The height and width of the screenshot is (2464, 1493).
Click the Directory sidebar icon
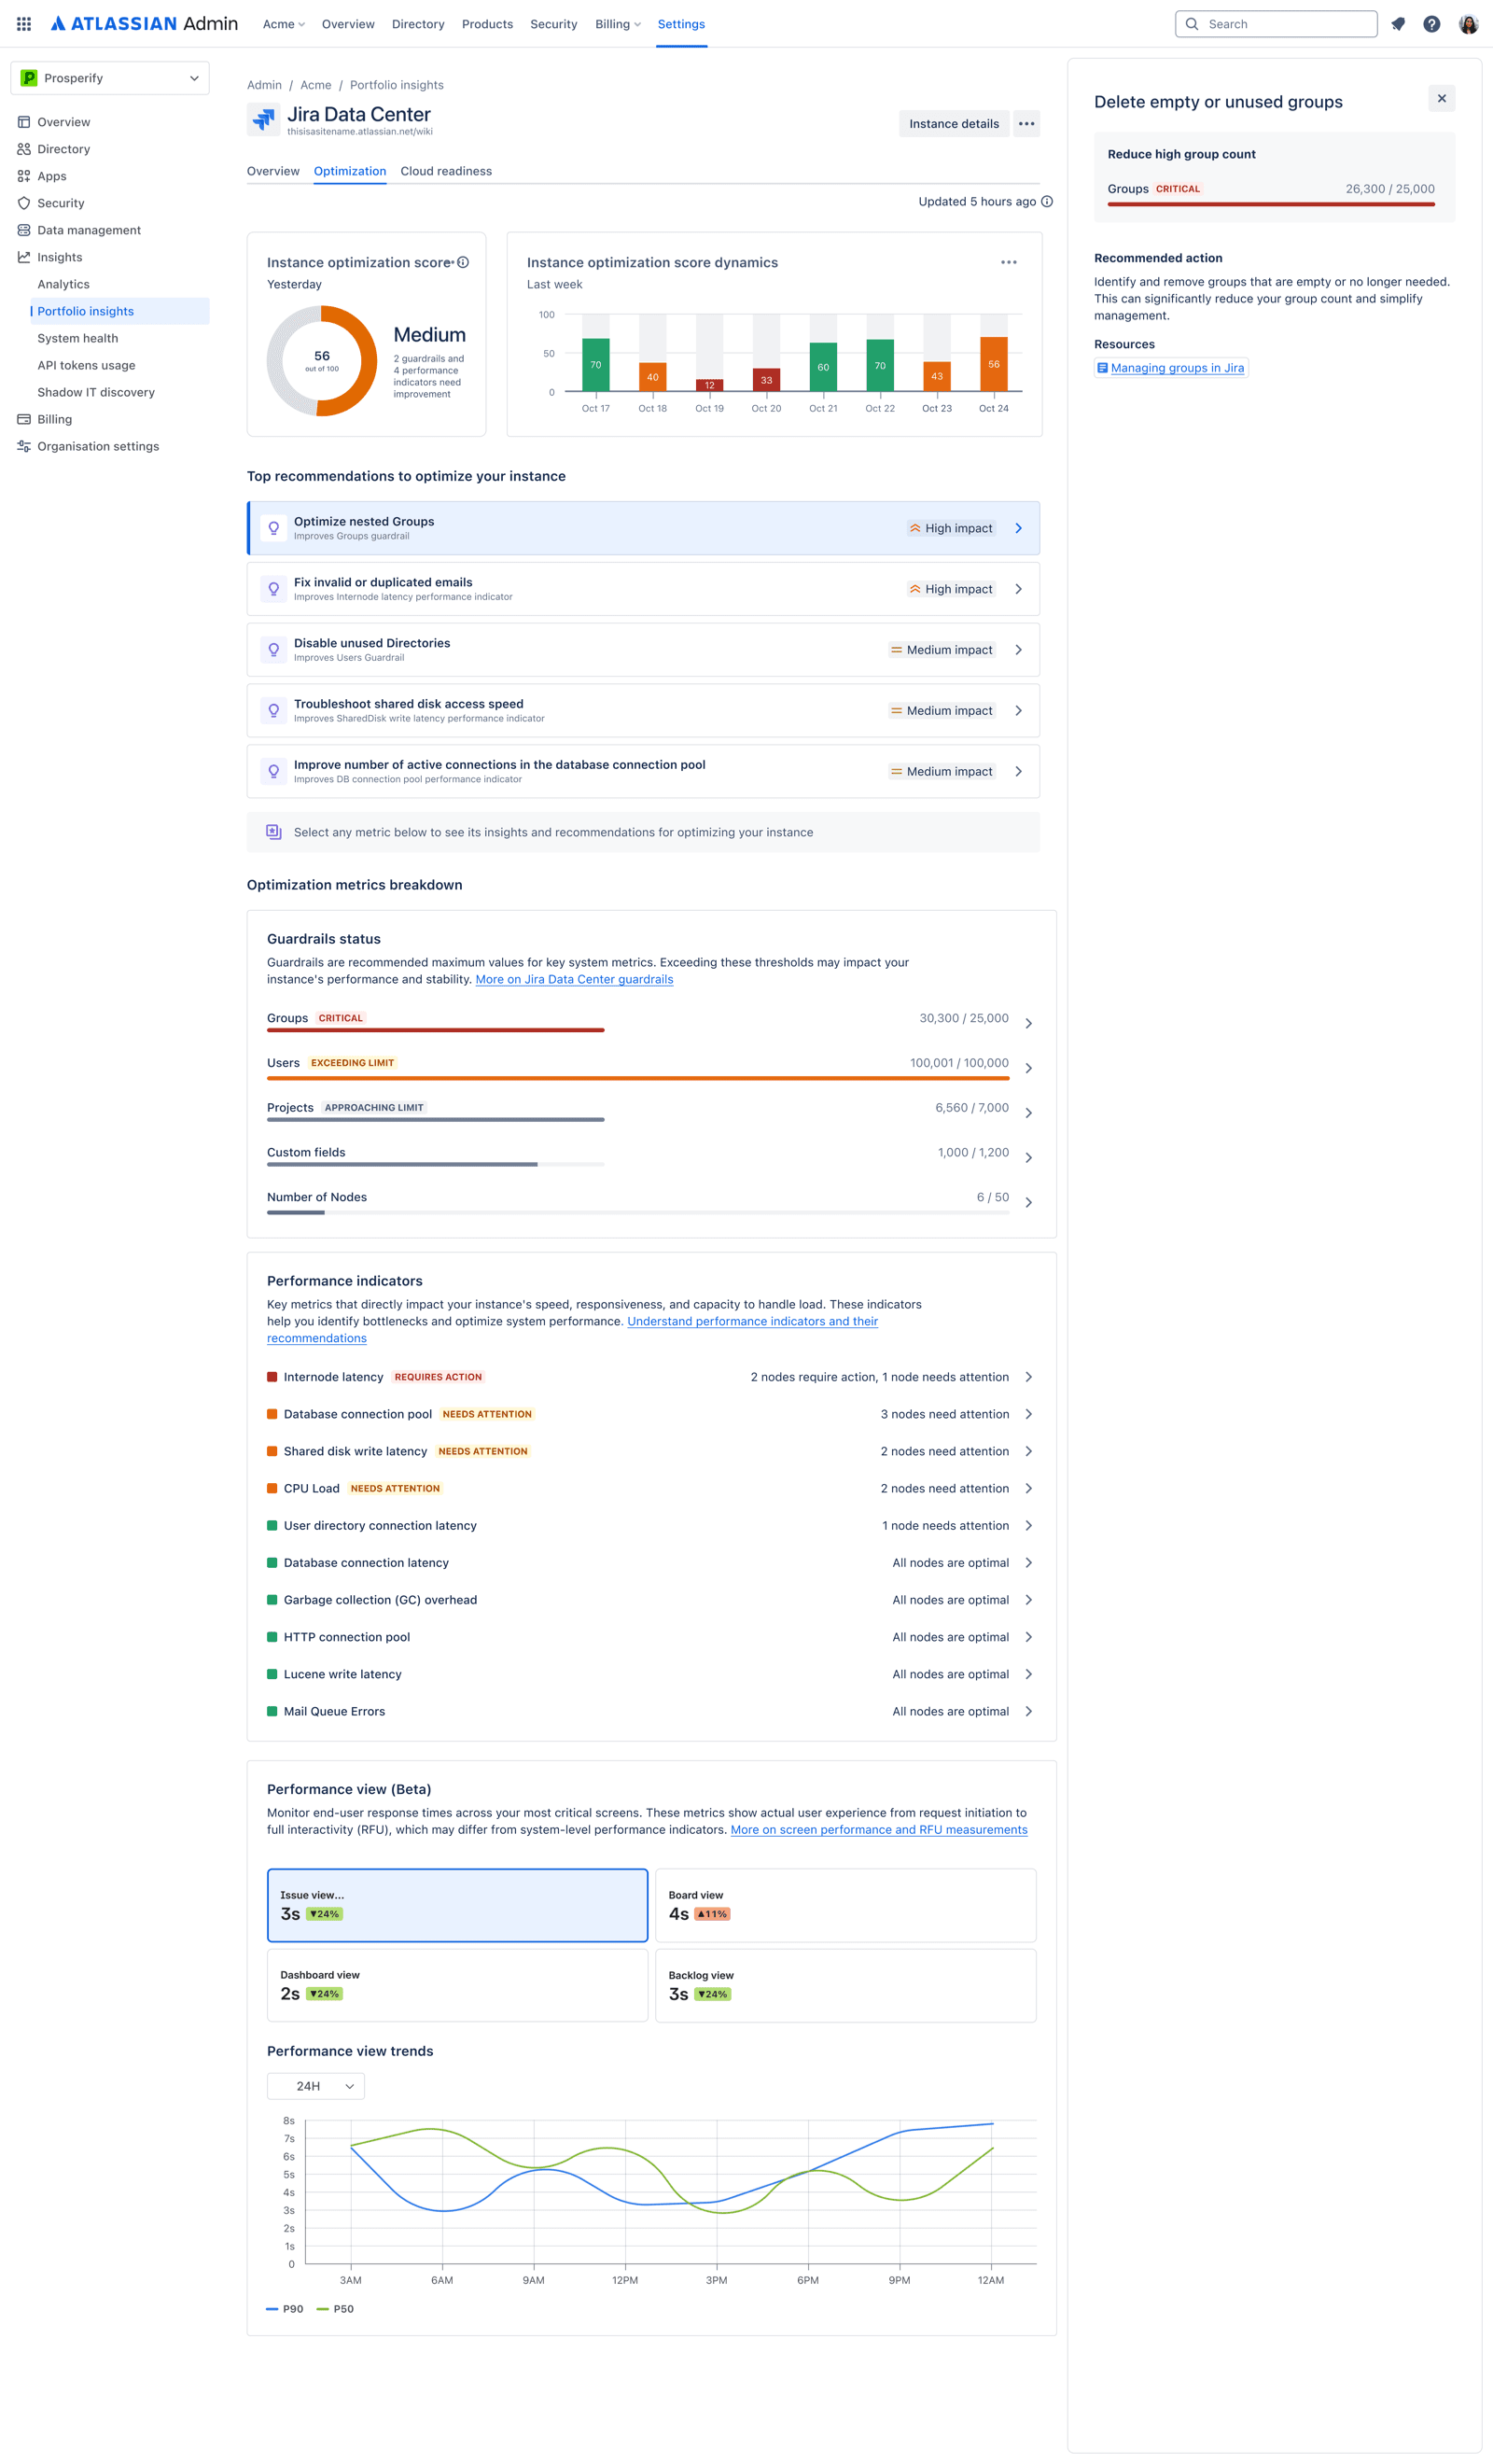tap(24, 149)
